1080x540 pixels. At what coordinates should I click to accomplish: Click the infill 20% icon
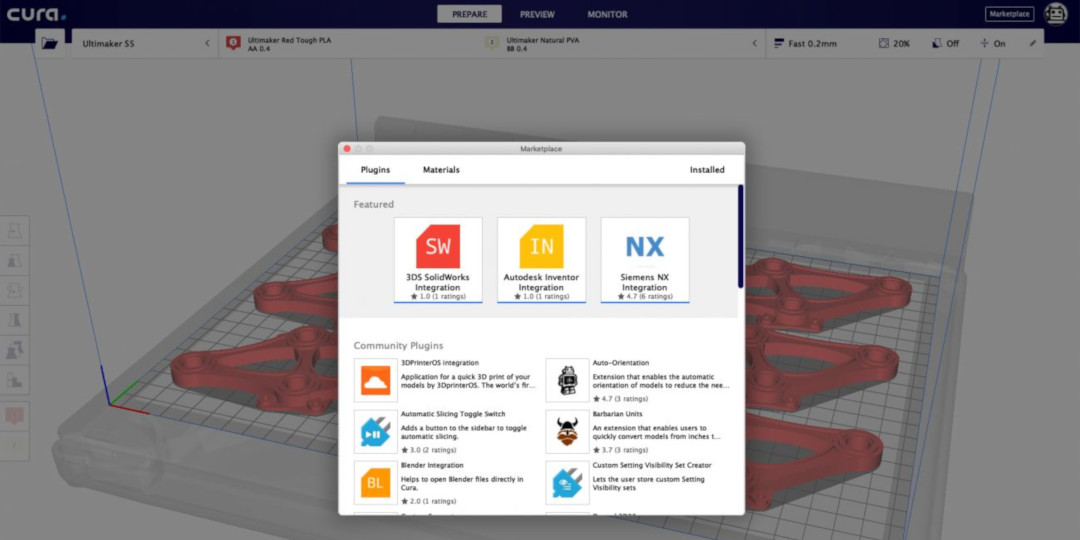(x=884, y=43)
